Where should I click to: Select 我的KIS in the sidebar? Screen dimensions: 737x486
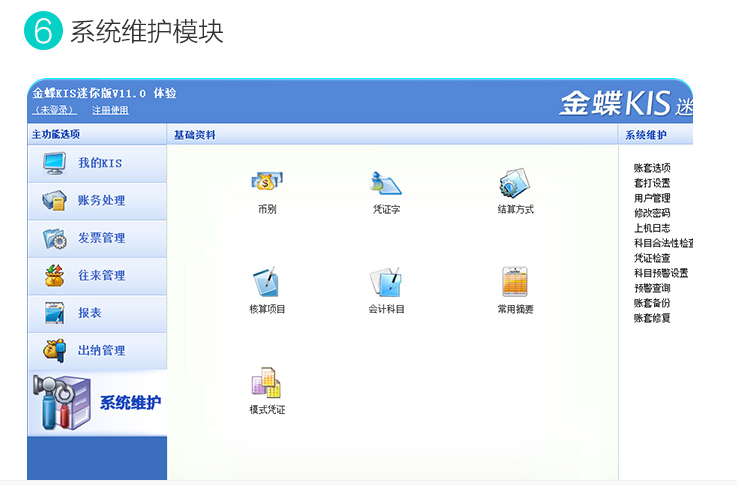tap(97, 163)
